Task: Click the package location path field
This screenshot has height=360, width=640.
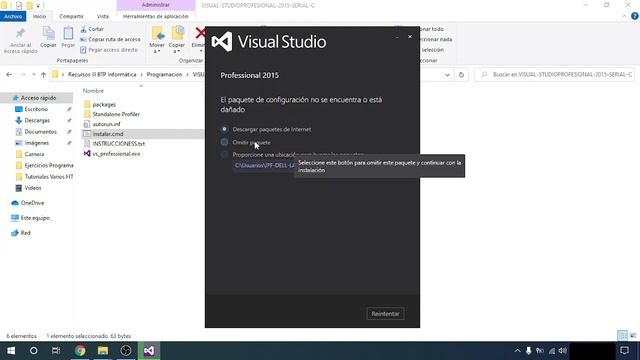Action: [x=264, y=165]
